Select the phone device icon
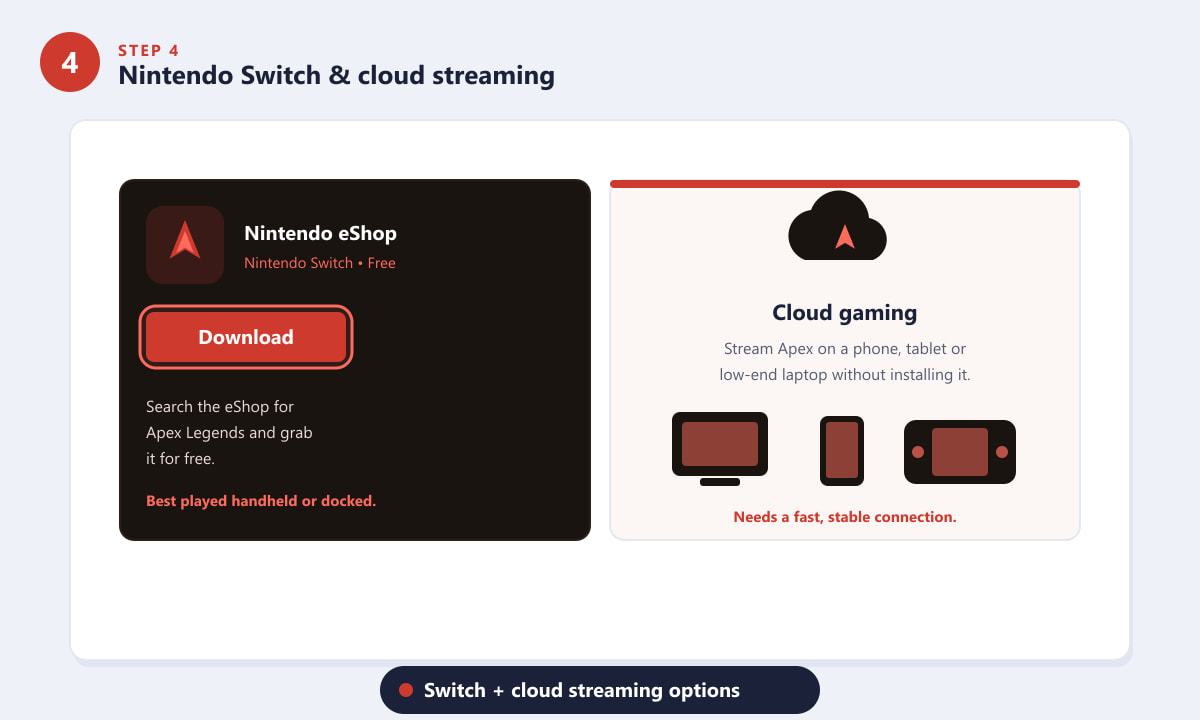The height and width of the screenshot is (720, 1200). click(x=842, y=450)
